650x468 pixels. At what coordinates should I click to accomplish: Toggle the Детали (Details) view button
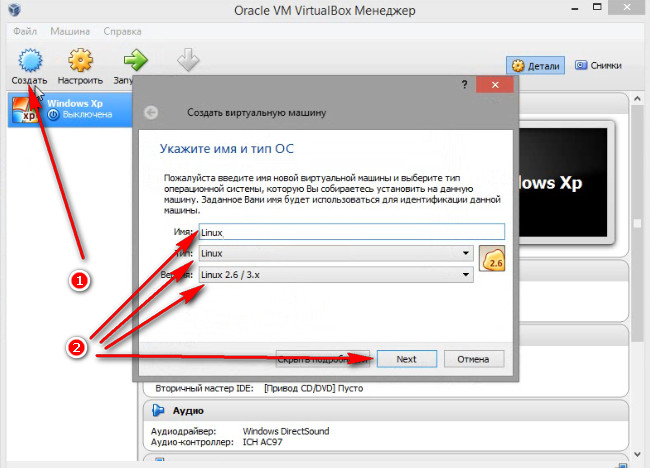click(x=538, y=65)
